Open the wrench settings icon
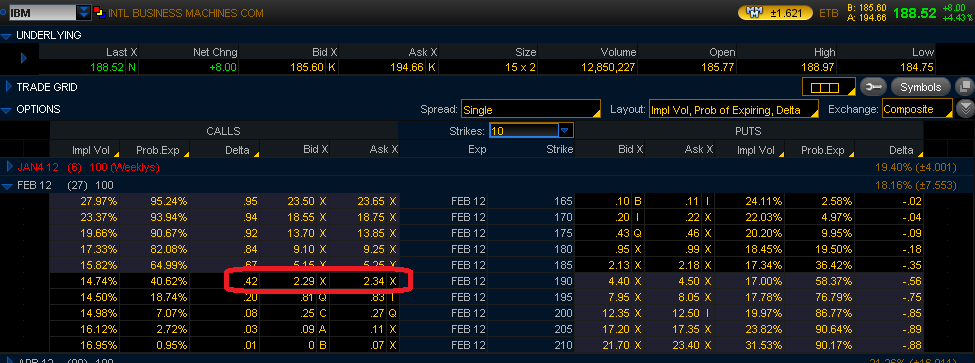Viewport: 975px width, 363px height. pos(874,87)
